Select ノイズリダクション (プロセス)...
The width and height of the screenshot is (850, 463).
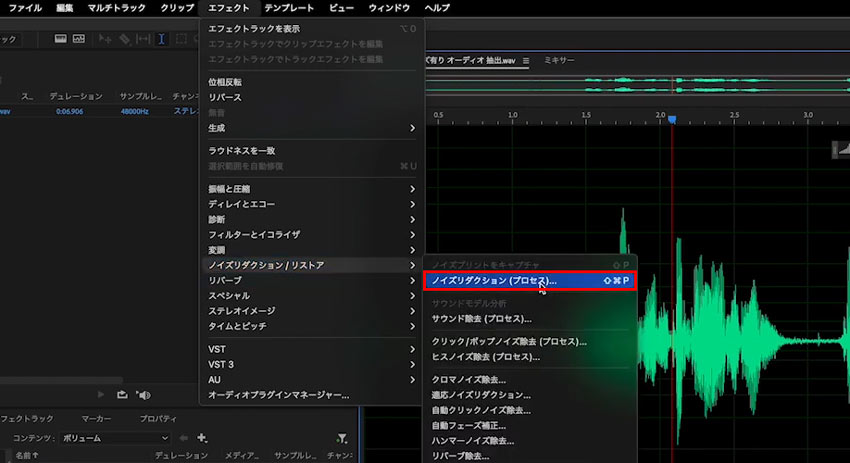[530, 281]
